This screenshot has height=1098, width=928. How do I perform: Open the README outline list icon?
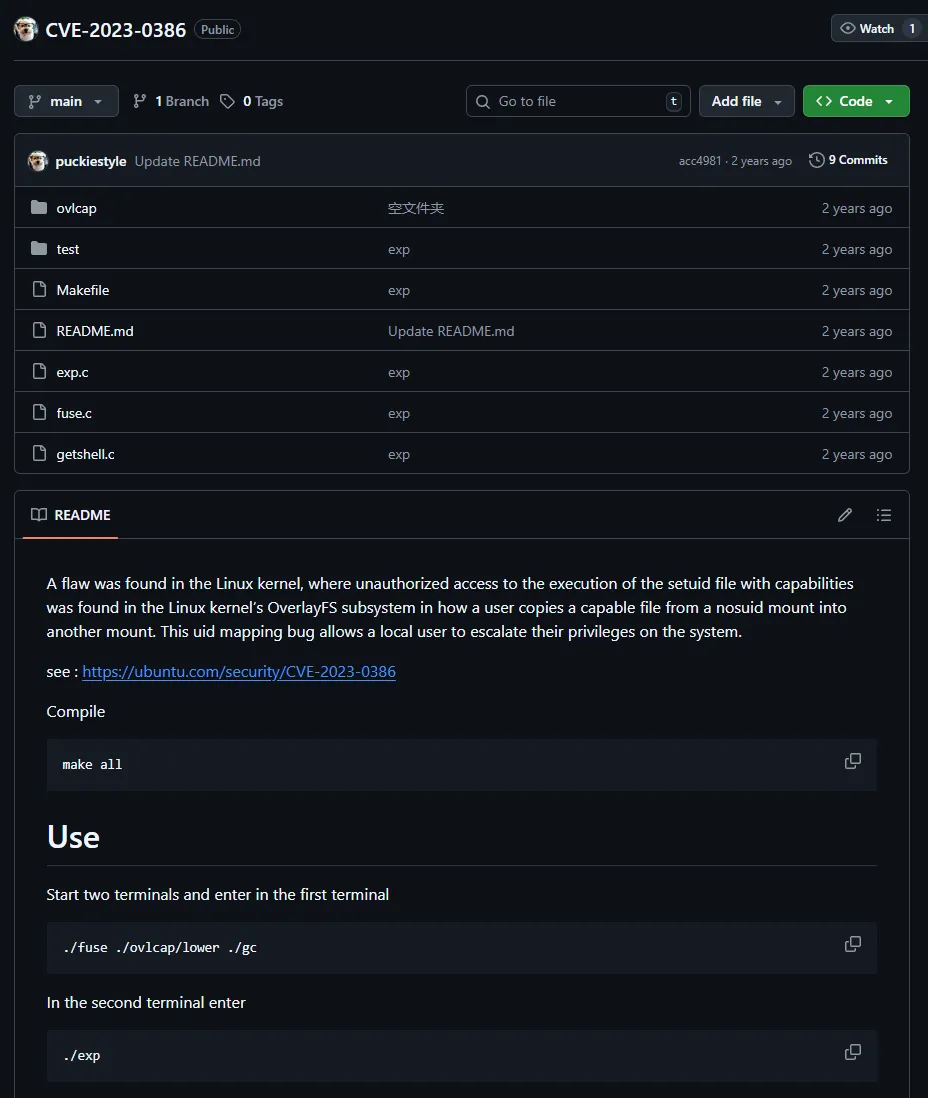click(x=883, y=515)
